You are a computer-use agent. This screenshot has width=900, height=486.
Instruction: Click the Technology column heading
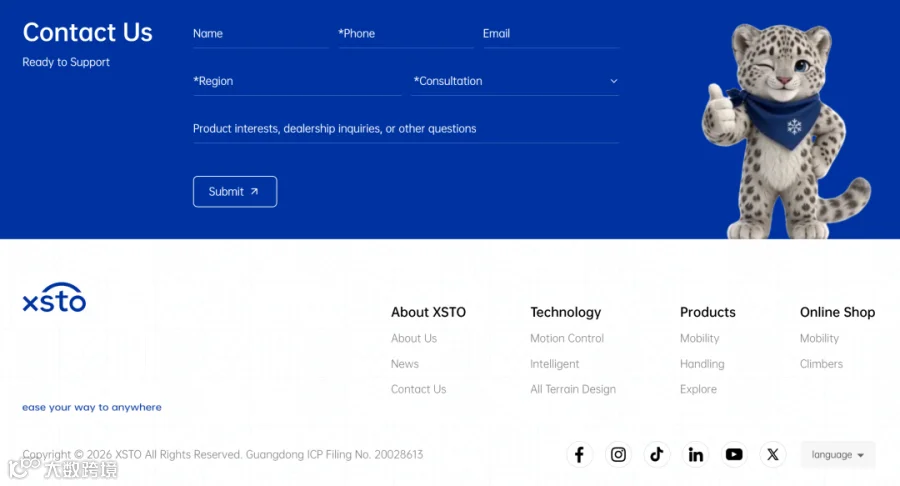[565, 312]
